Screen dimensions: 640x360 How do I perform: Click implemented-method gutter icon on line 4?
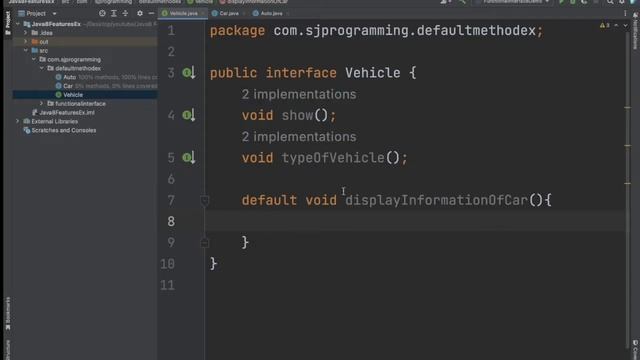[189, 116]
